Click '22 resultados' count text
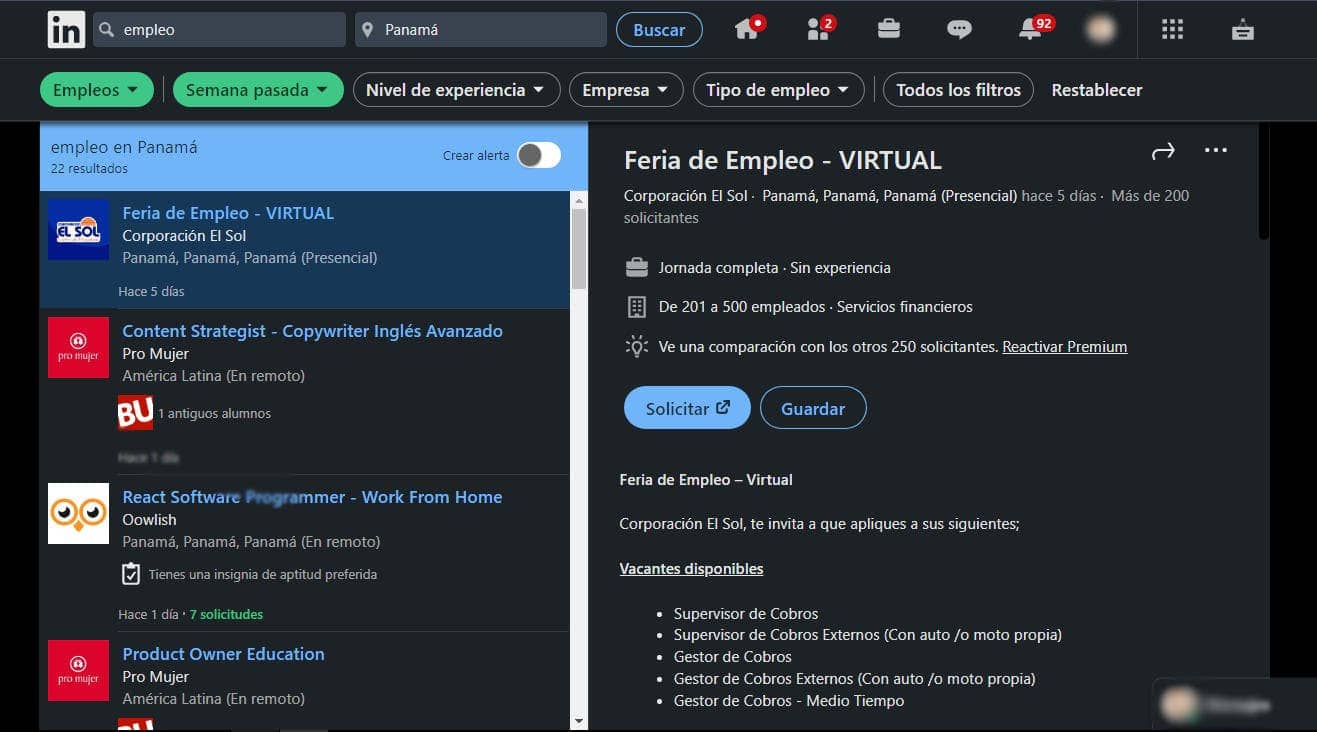The width and height of the screenshot is (1317, 732). (x=89, y=169)
